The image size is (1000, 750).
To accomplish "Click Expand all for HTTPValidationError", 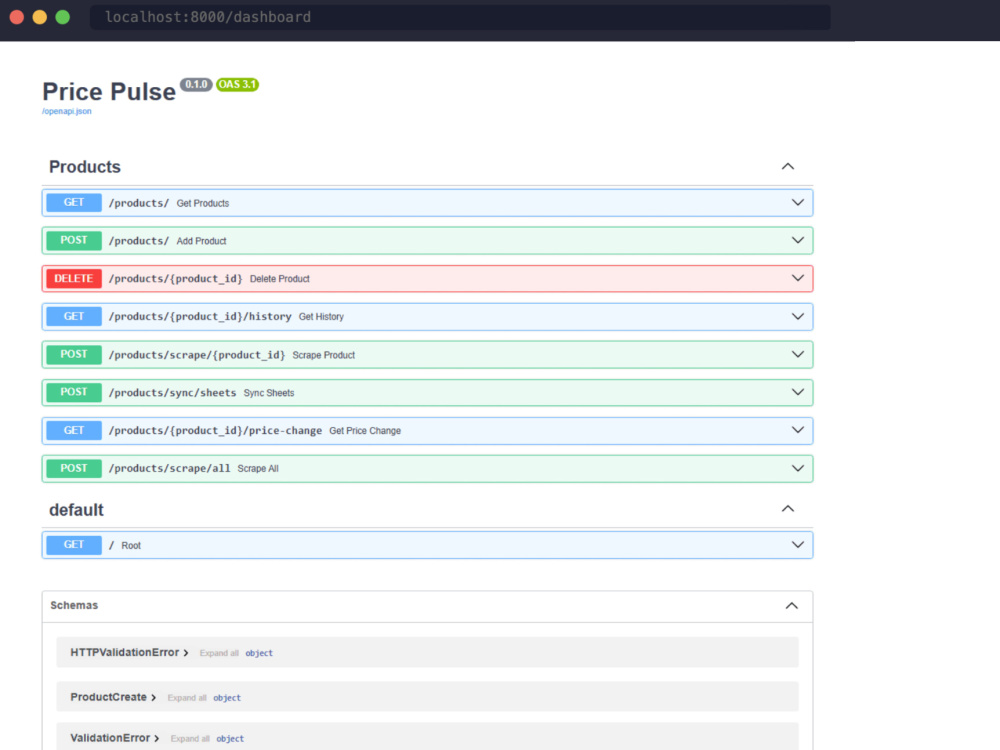I will click(x=219, y=653).
